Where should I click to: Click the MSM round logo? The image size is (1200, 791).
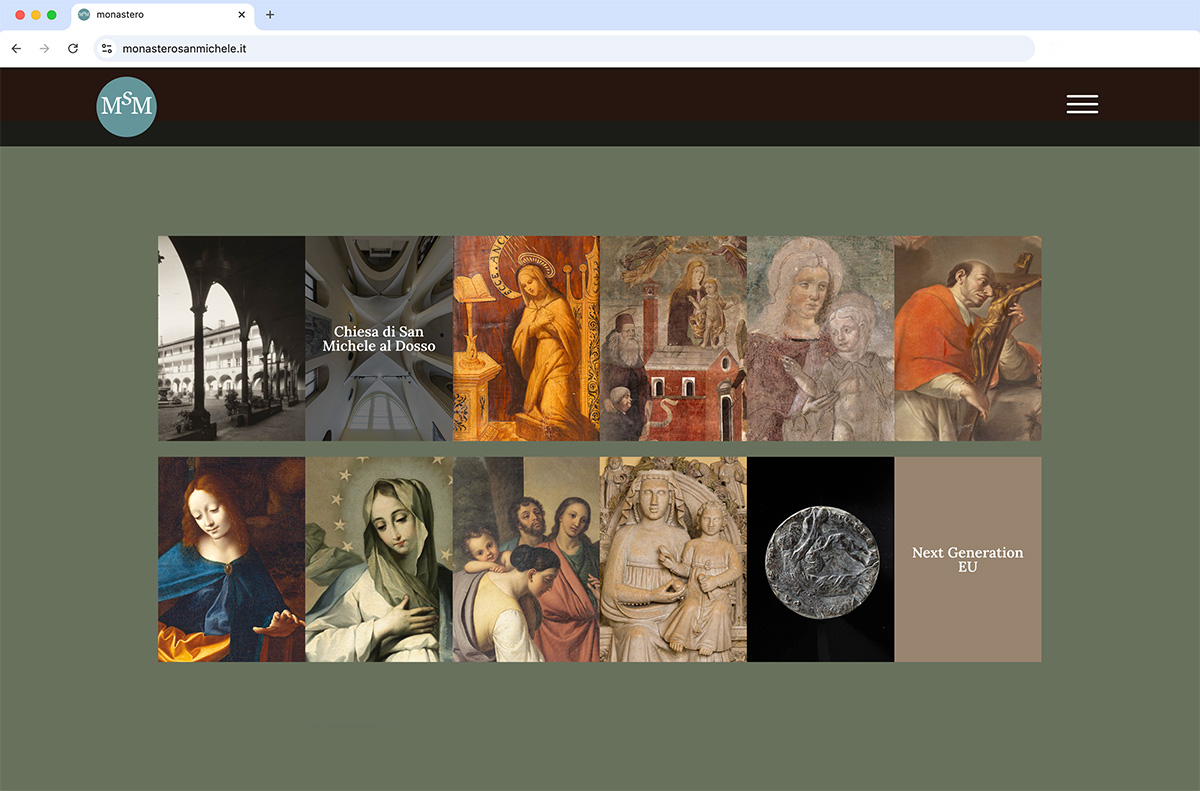(x=126, y=106)
